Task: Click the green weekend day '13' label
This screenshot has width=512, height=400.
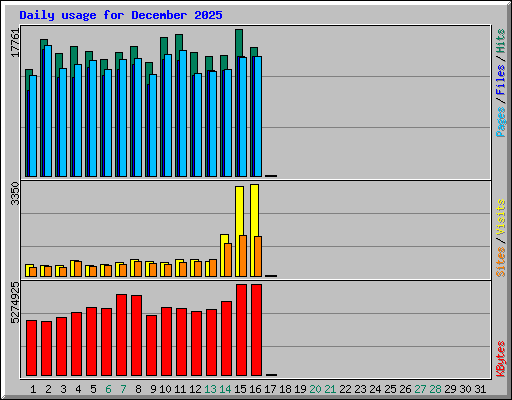Action: click(210, 389)
